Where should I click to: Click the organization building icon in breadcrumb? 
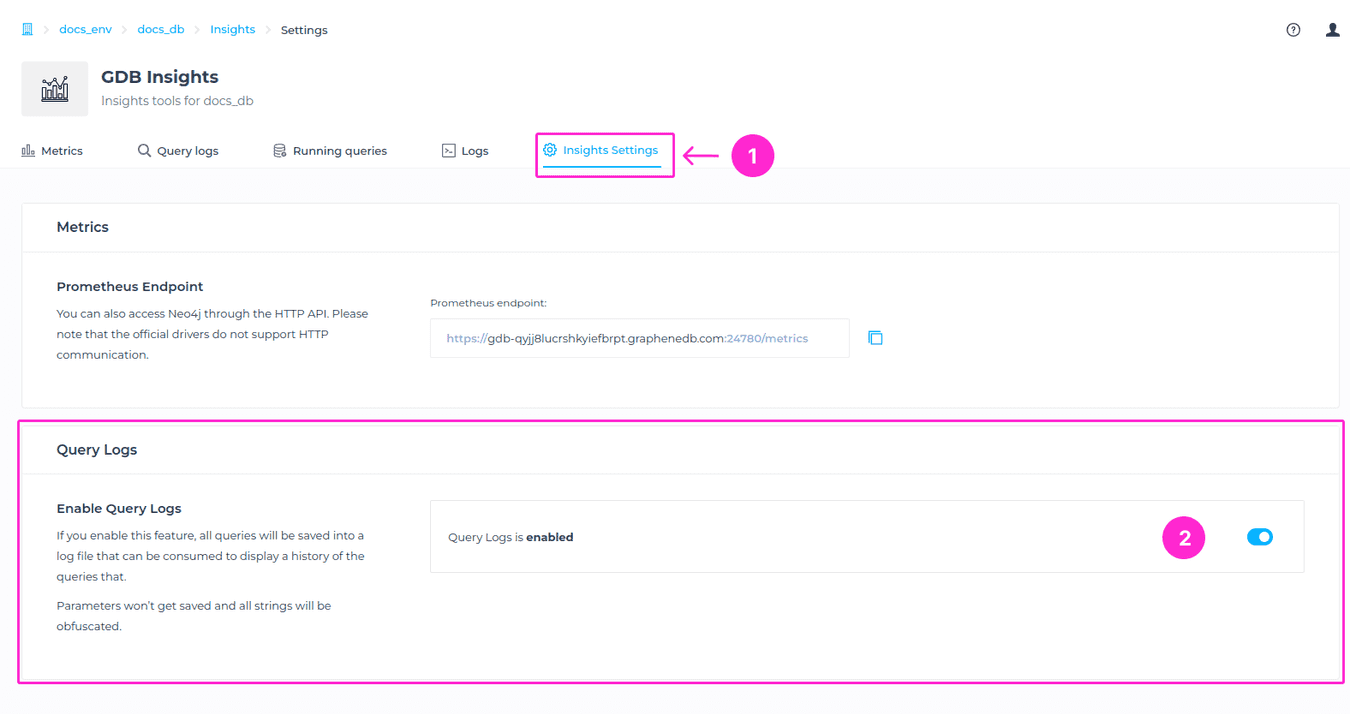pos(27,30)
